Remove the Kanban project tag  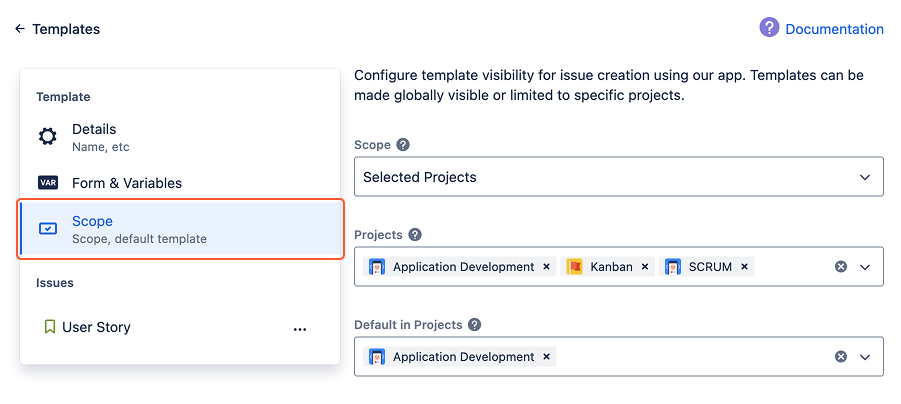point(645,267)
